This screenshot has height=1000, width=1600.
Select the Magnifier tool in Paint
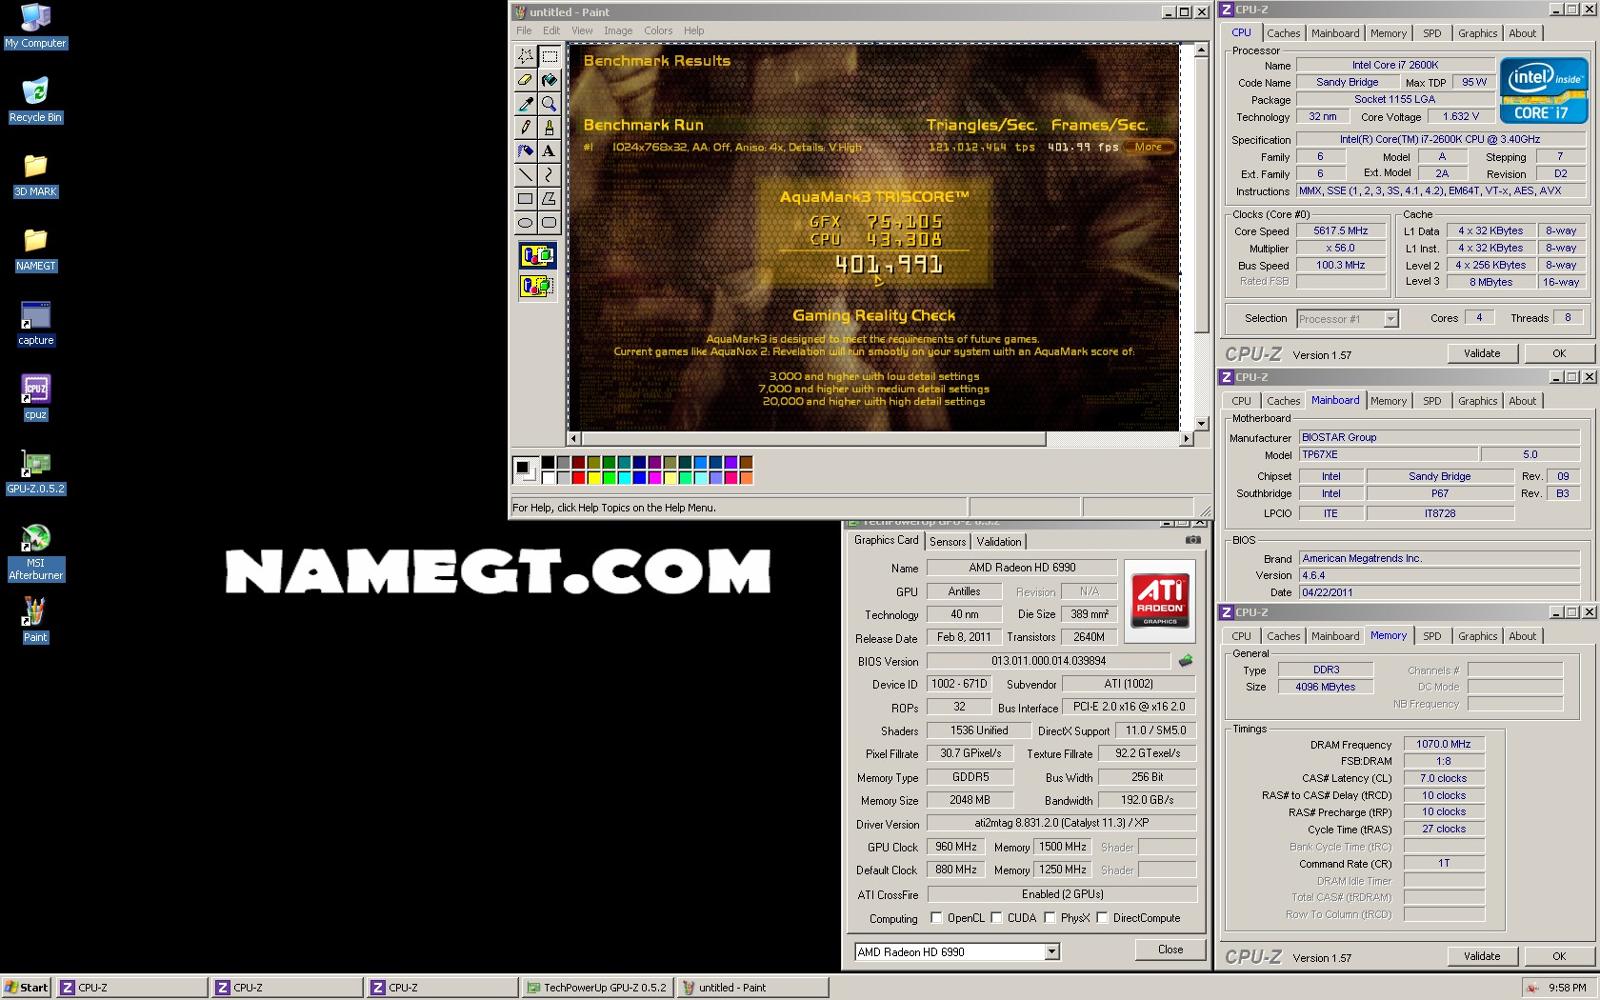coord(549,104)
